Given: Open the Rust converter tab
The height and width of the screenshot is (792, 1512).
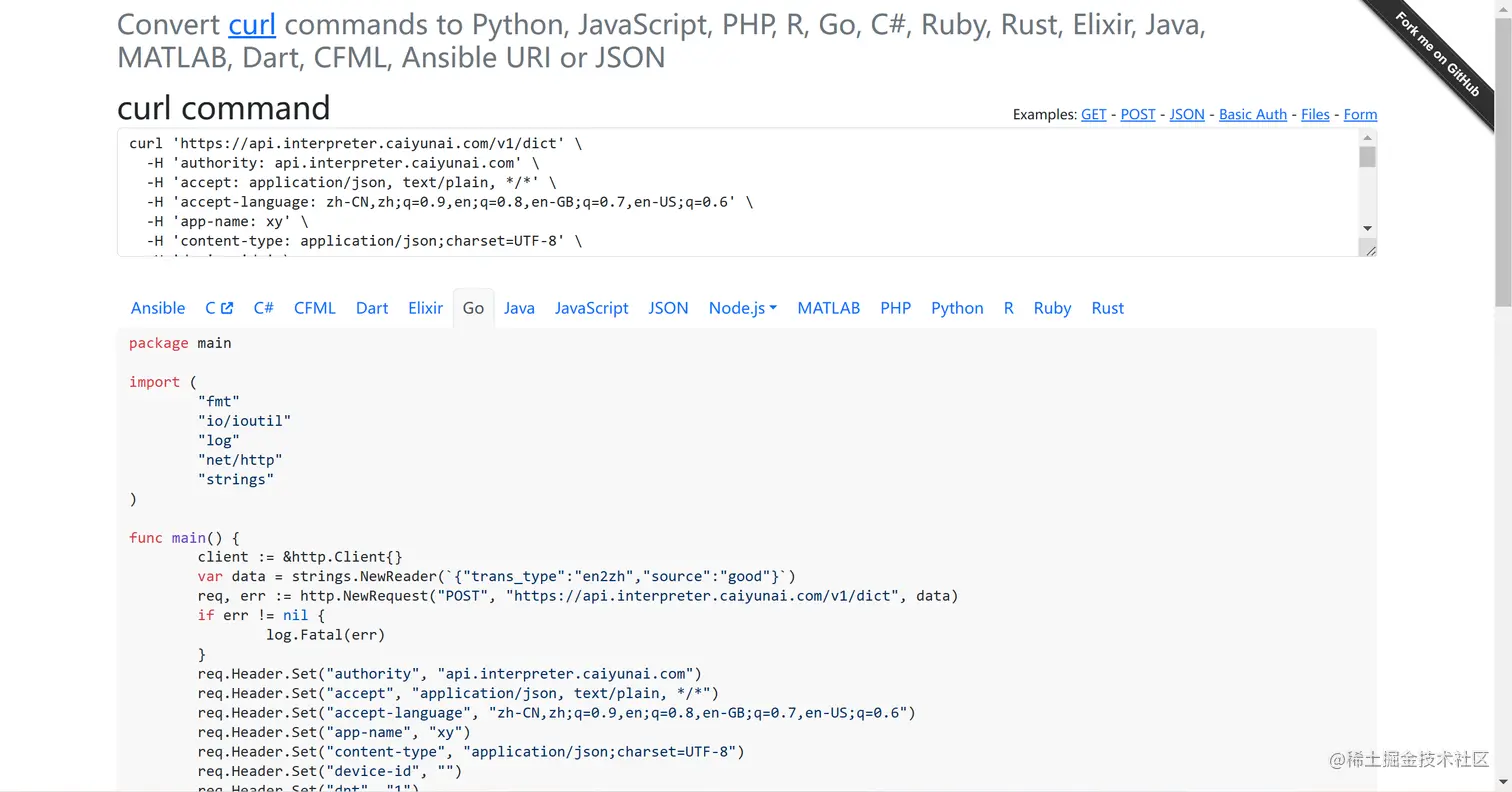Looking at the screenshot, I should coord(1107,308).
